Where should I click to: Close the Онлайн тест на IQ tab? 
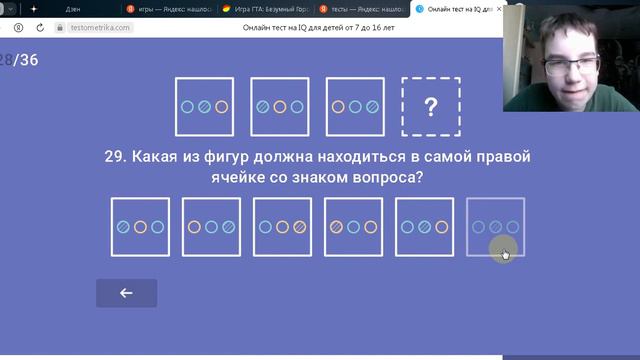click(x=499, y=9)
